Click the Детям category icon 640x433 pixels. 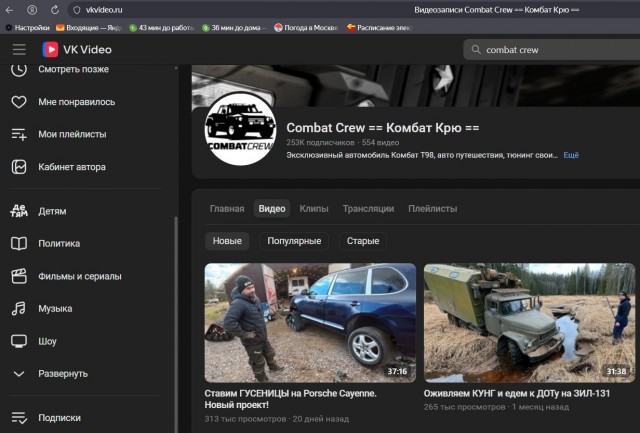(x=19, y=211)
